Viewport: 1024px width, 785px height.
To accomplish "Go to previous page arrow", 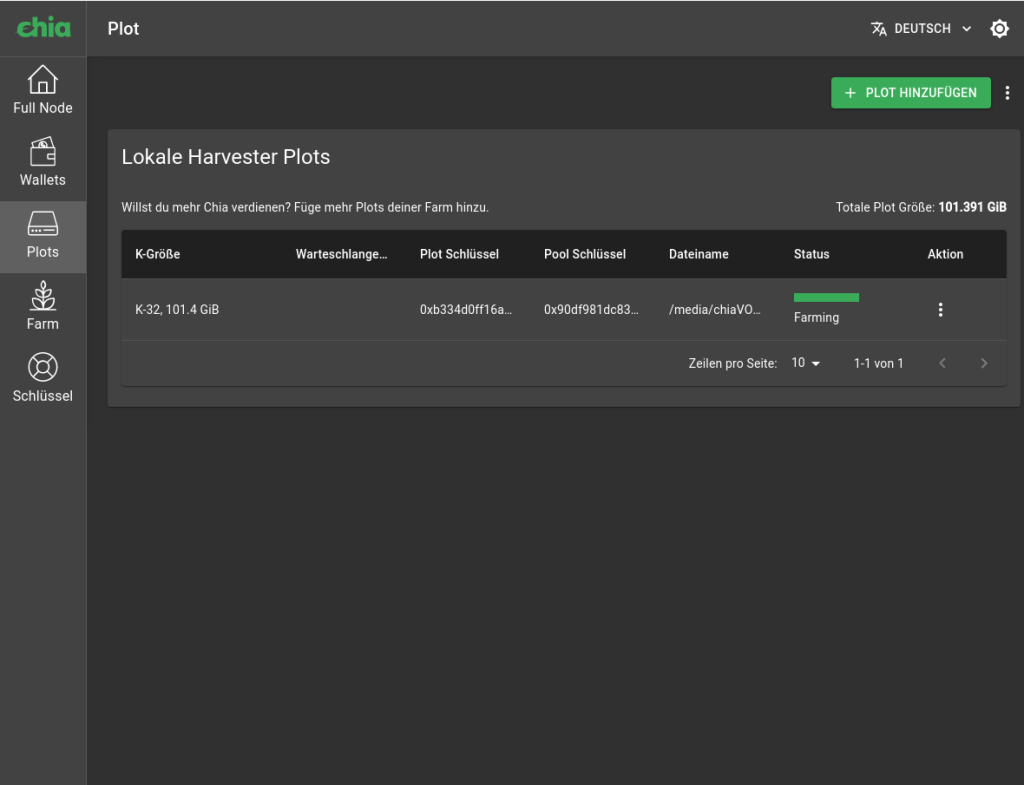I will pyautogui.click(x=942, y=363).
